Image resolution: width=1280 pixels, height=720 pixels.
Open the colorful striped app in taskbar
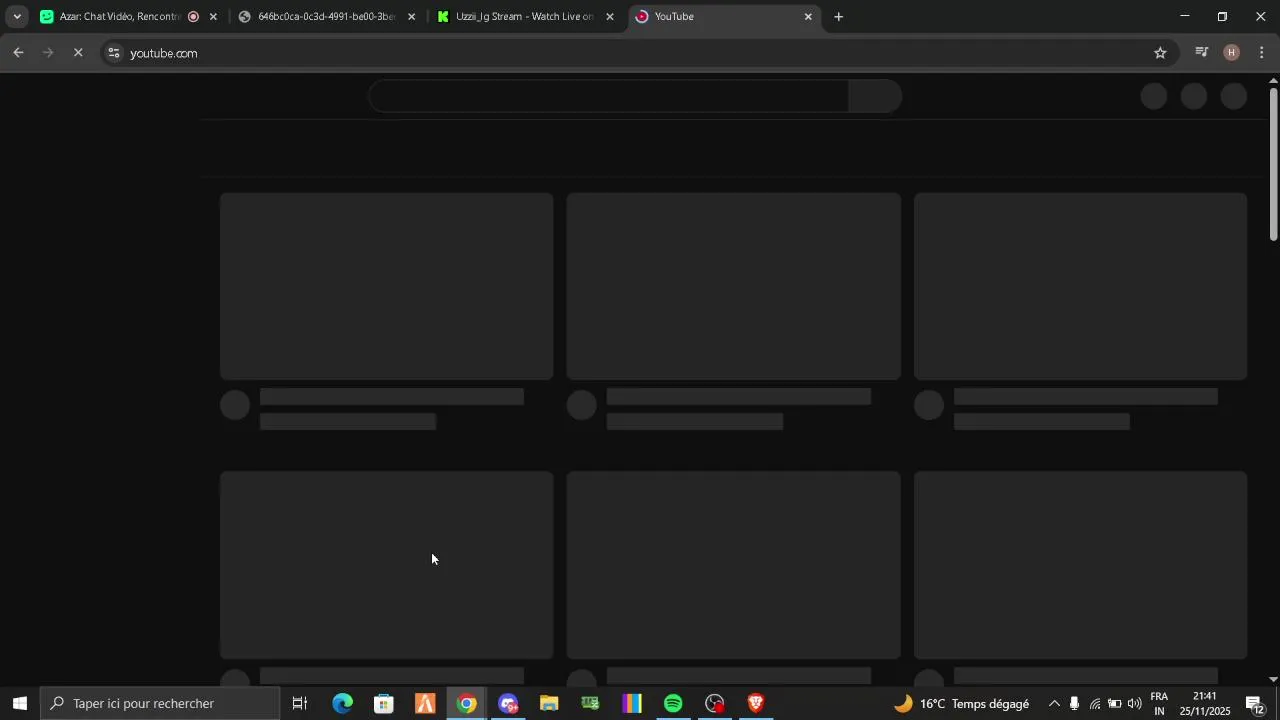pyautogui.click(x=631, y=704)
